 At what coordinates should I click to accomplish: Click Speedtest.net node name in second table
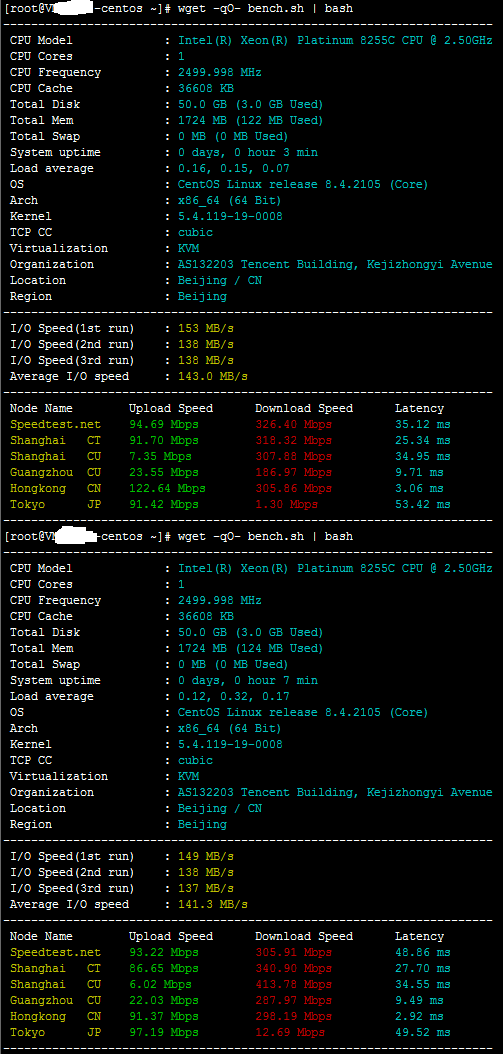coord(55,952)
